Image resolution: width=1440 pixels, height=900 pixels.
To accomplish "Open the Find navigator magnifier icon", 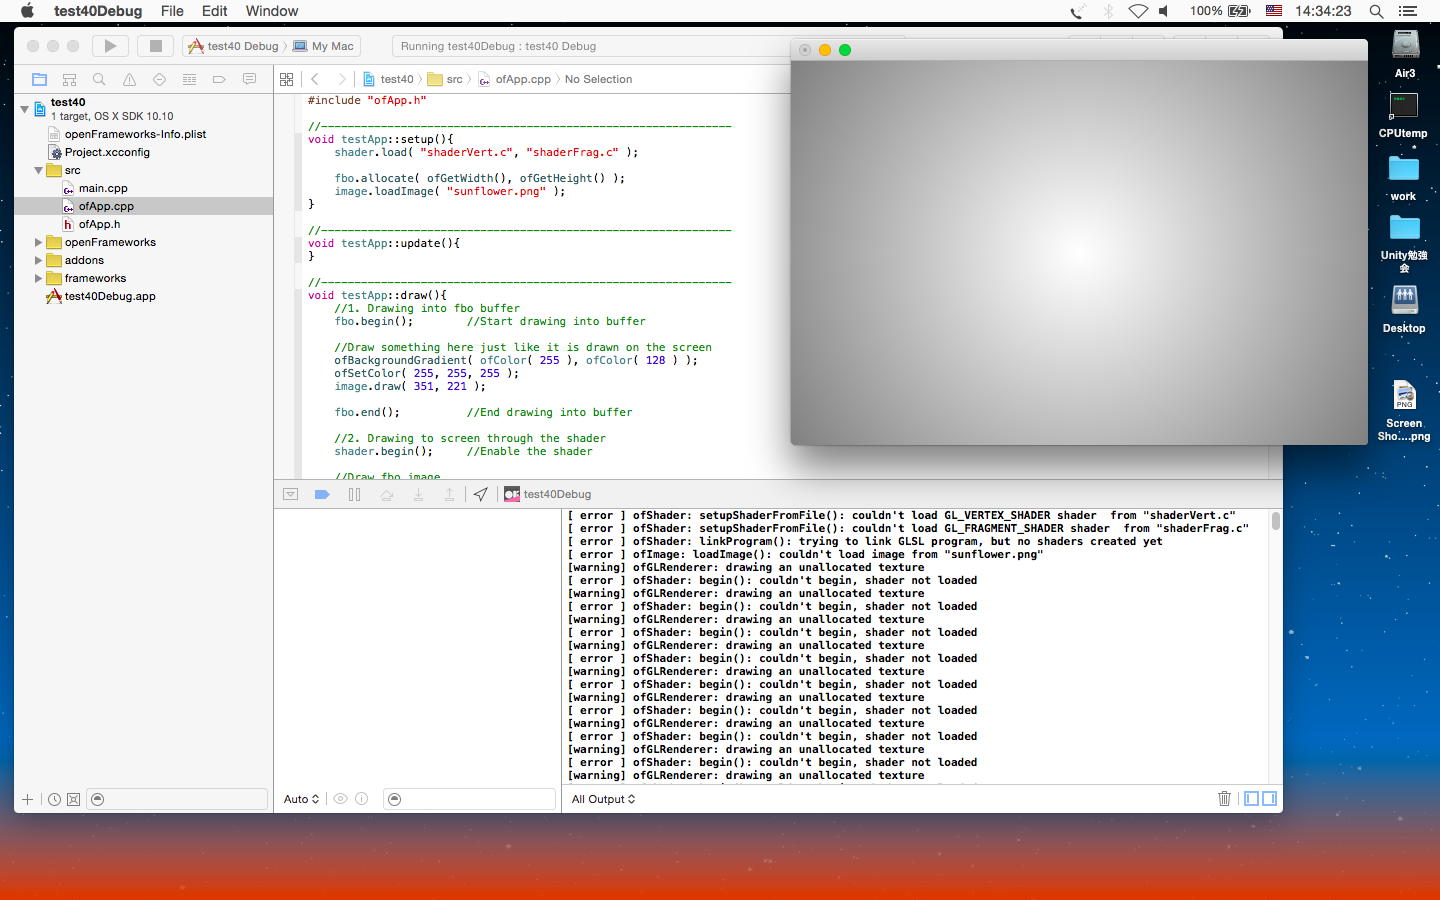I will click(x=99, y=79).
